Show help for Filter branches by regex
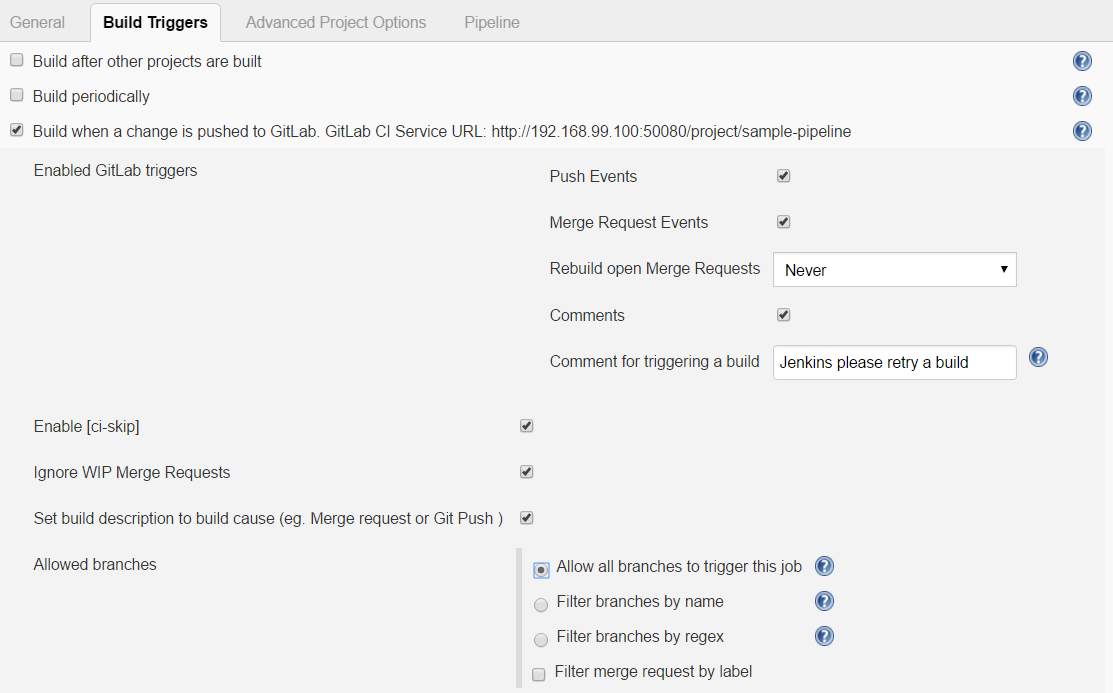 (824, 636)
